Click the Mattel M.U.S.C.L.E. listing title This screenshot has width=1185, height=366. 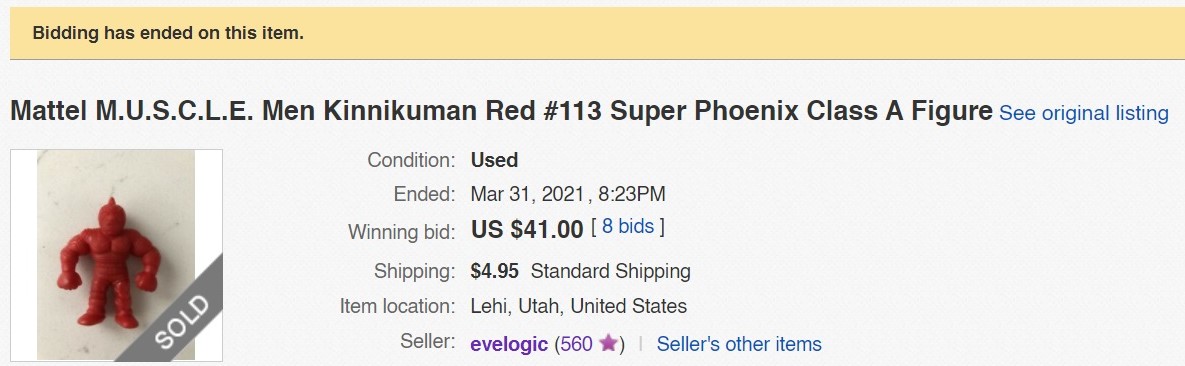(501, 111)
